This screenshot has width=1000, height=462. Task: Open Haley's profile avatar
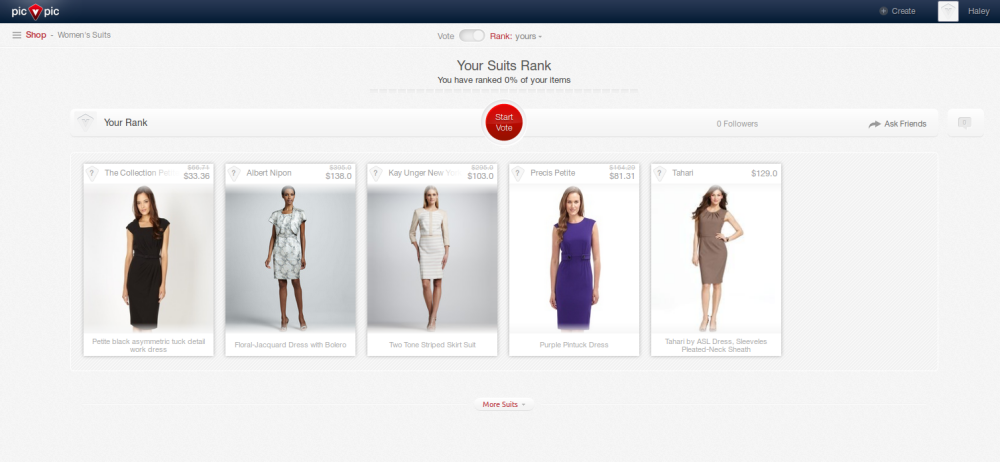[x=948, y=11]
